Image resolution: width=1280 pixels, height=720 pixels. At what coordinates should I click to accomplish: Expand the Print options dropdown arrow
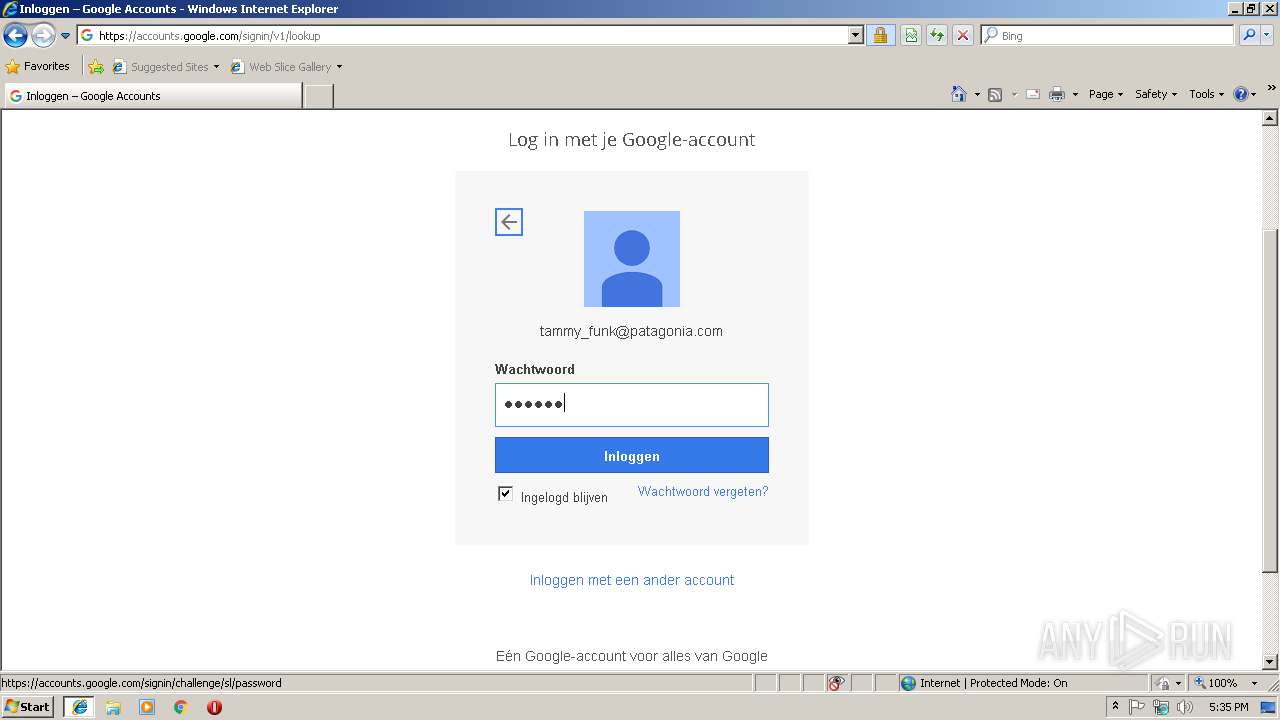coord(1075,94)
